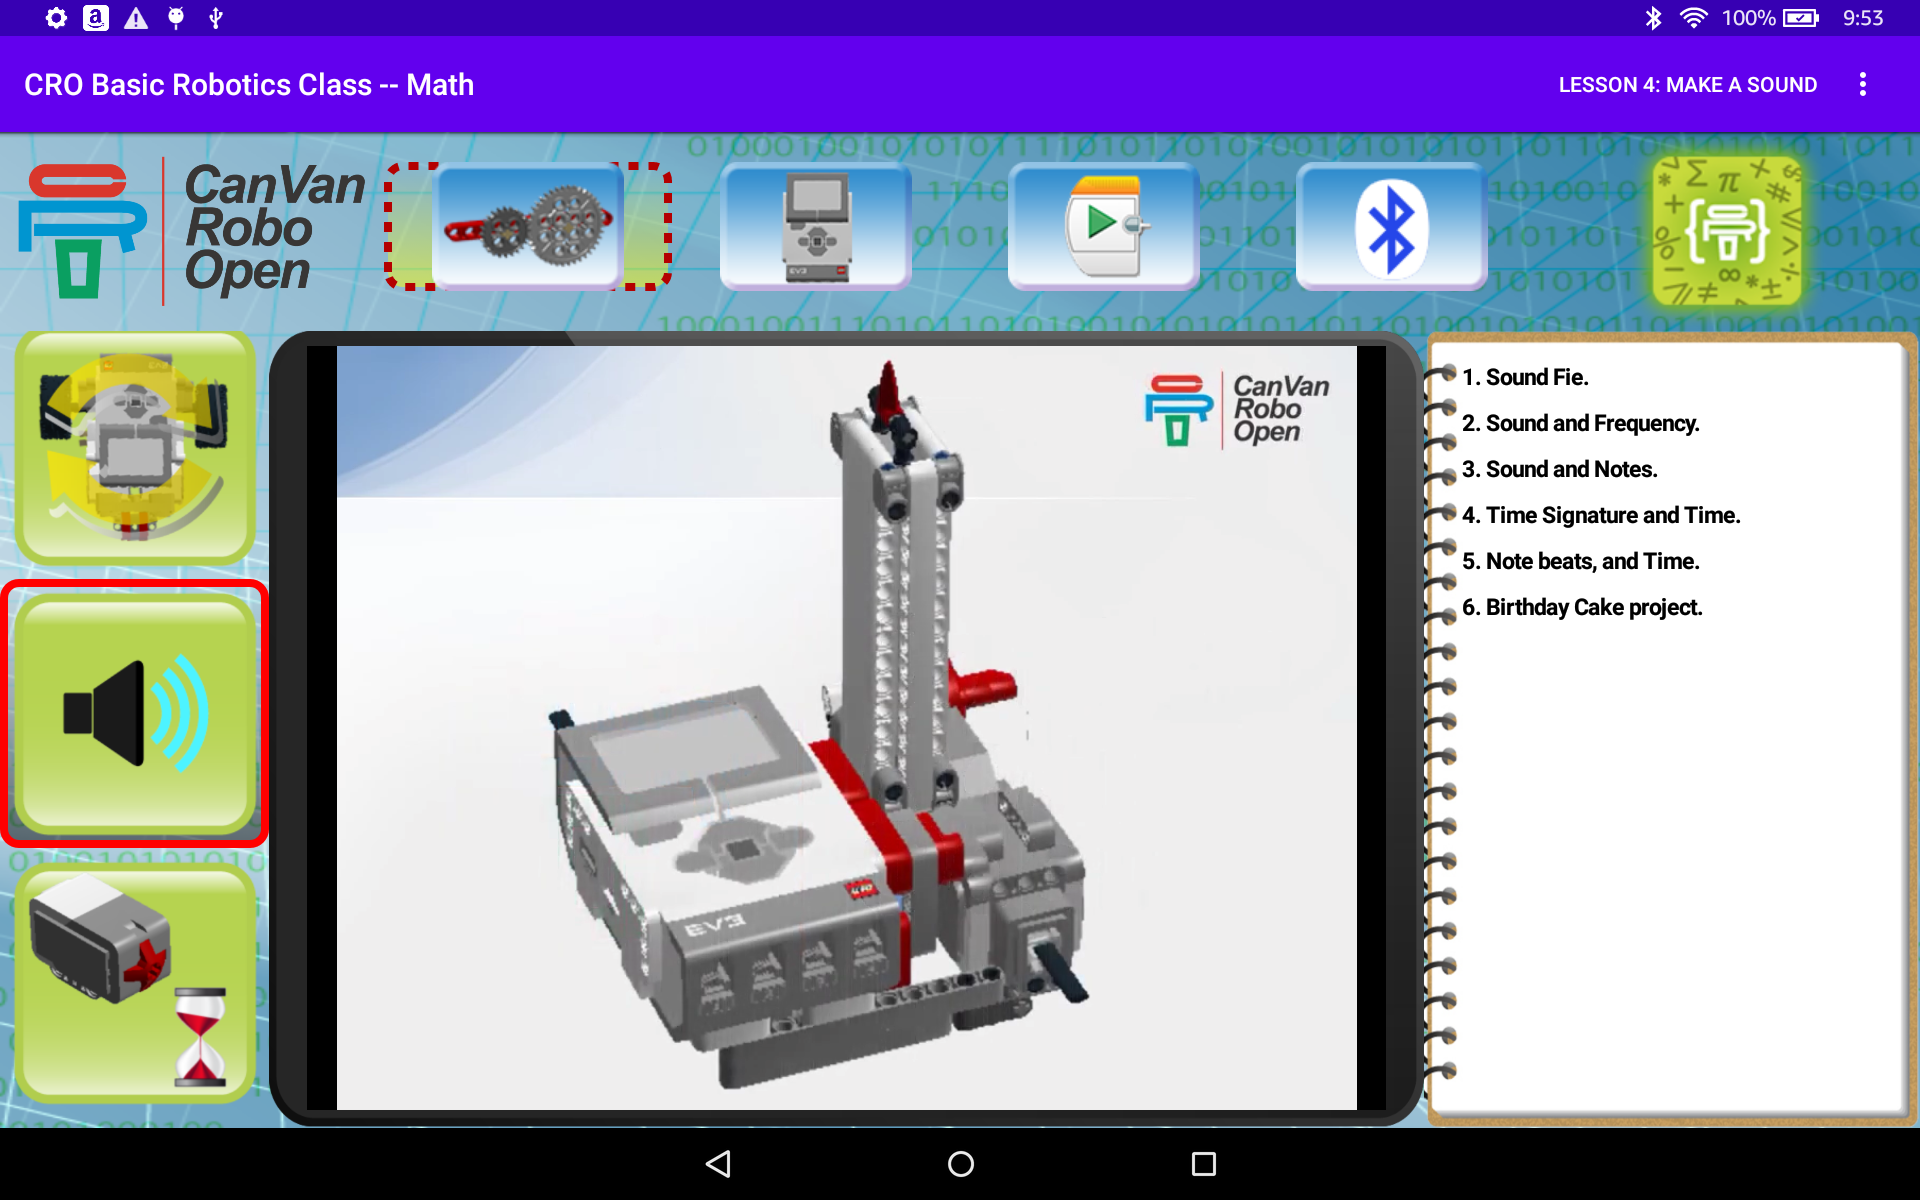Open the Sound Fie lesson item
Image resolution: width=1920 pixels, height=1200 pixels.
coord(1525,377)
